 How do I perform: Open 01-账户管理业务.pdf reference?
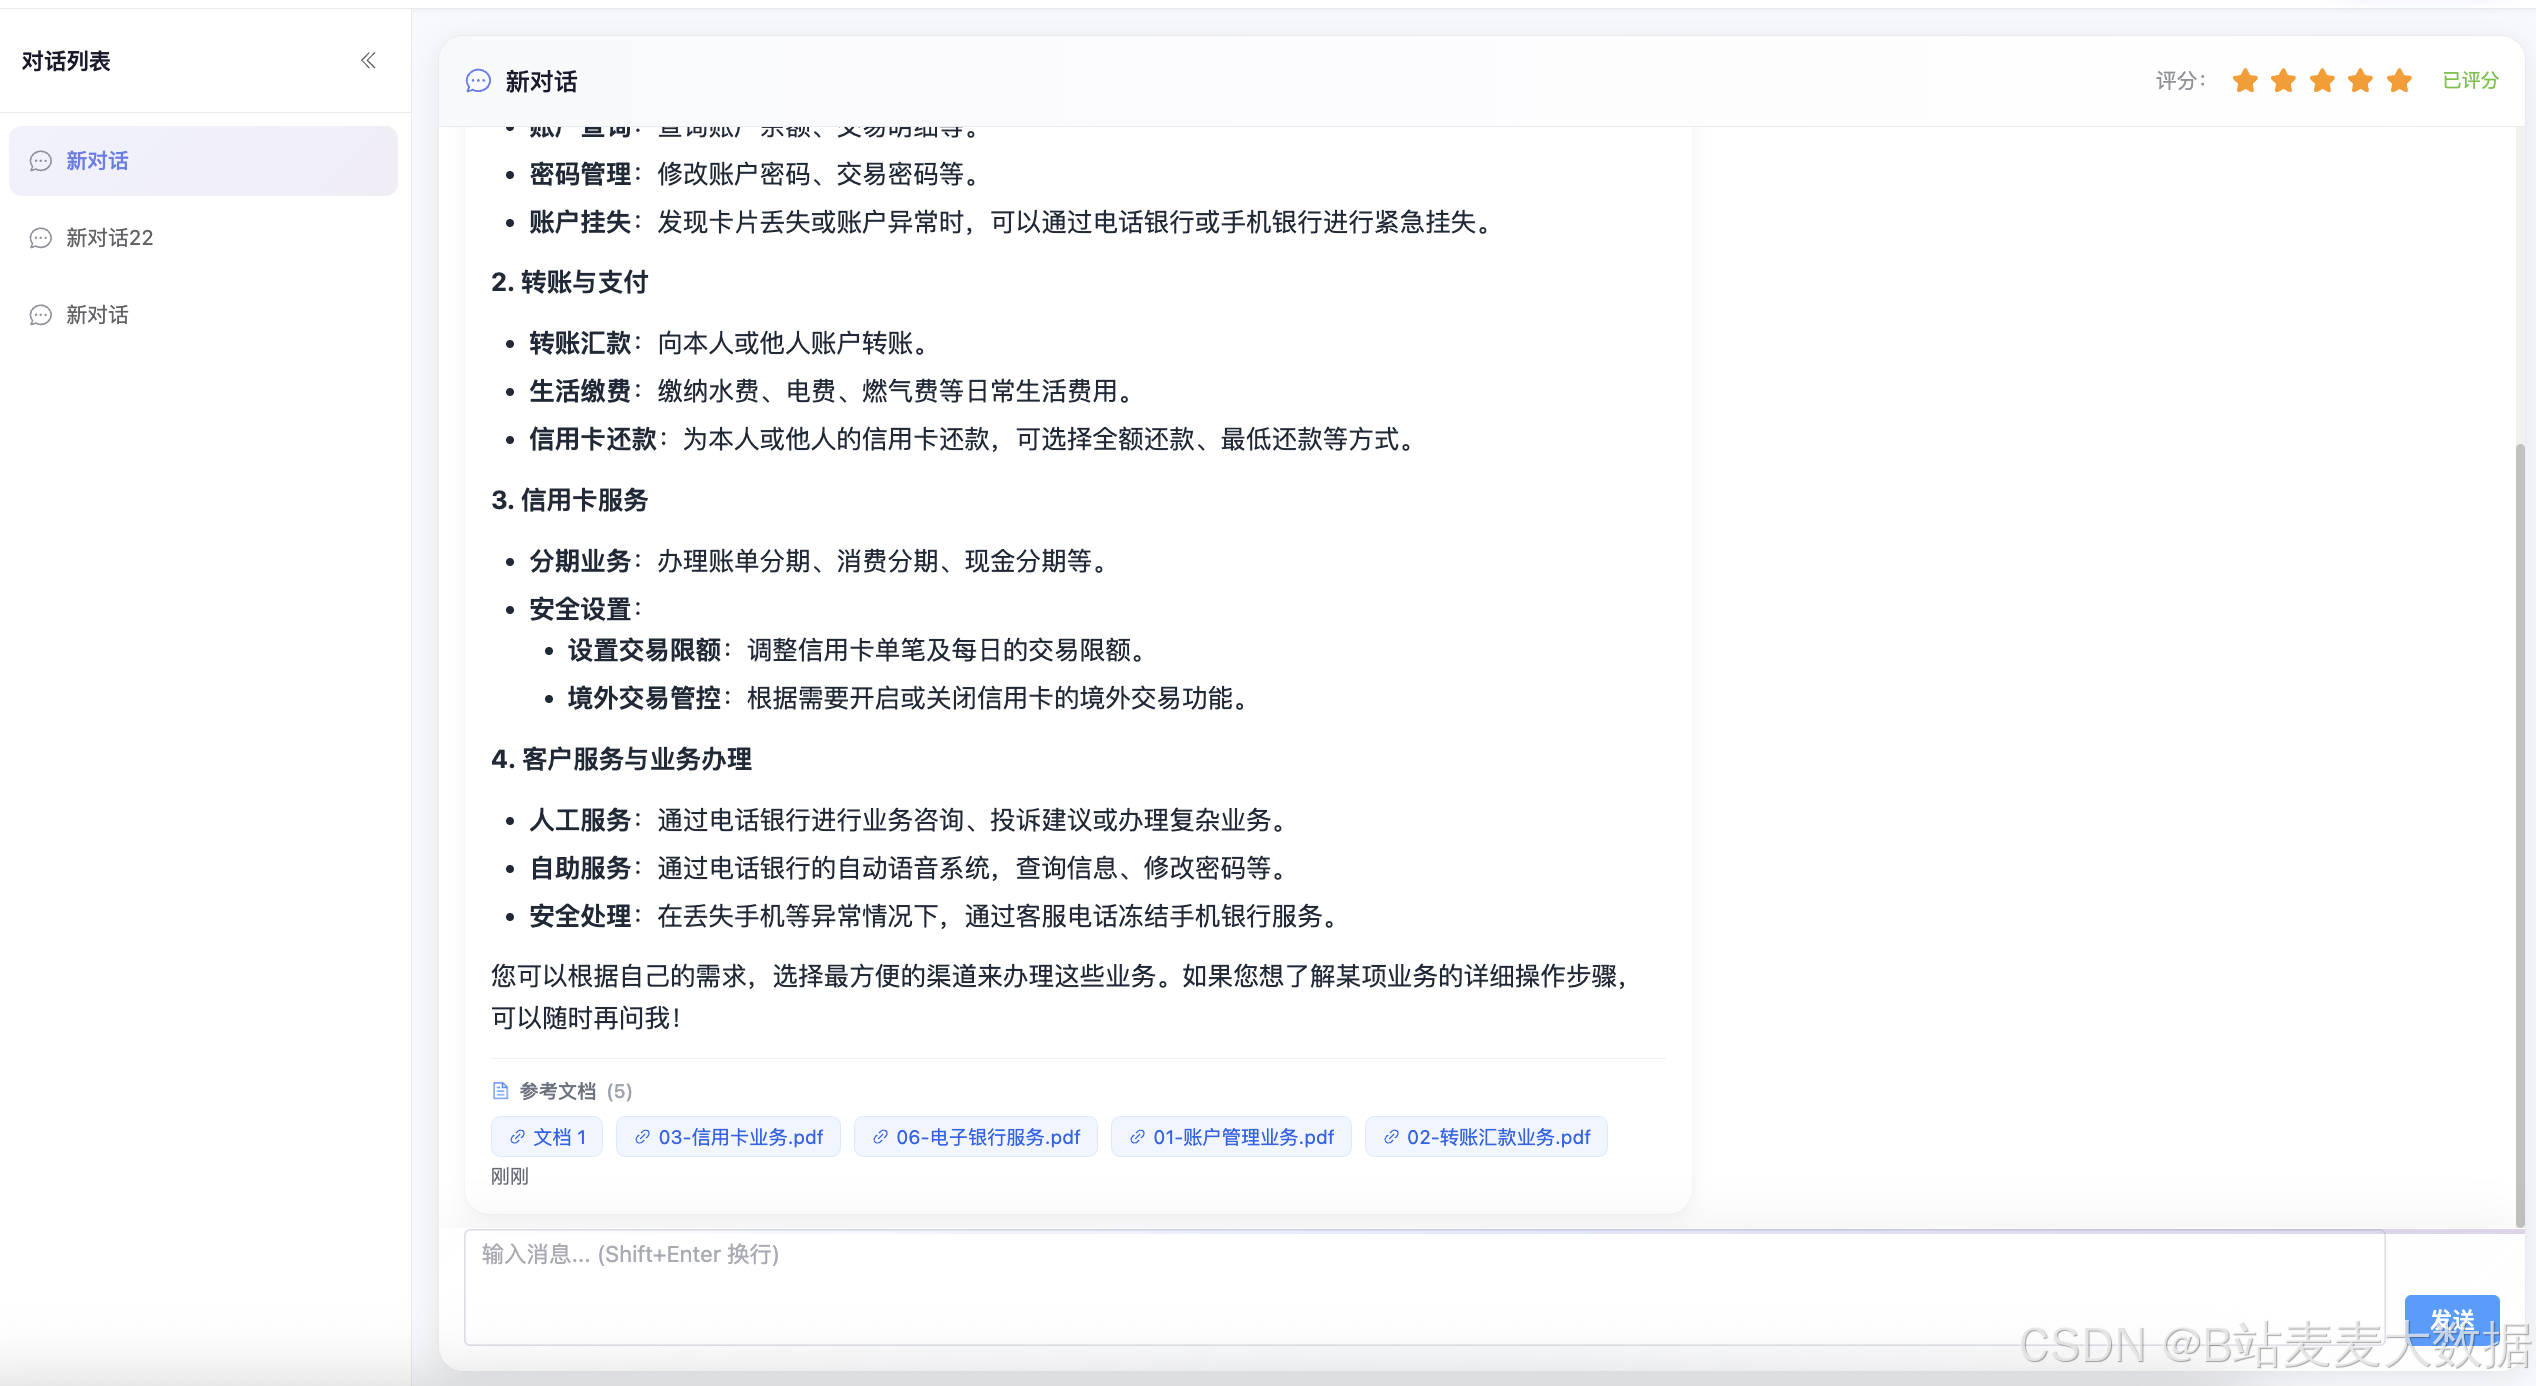tap(1231, 1137)
